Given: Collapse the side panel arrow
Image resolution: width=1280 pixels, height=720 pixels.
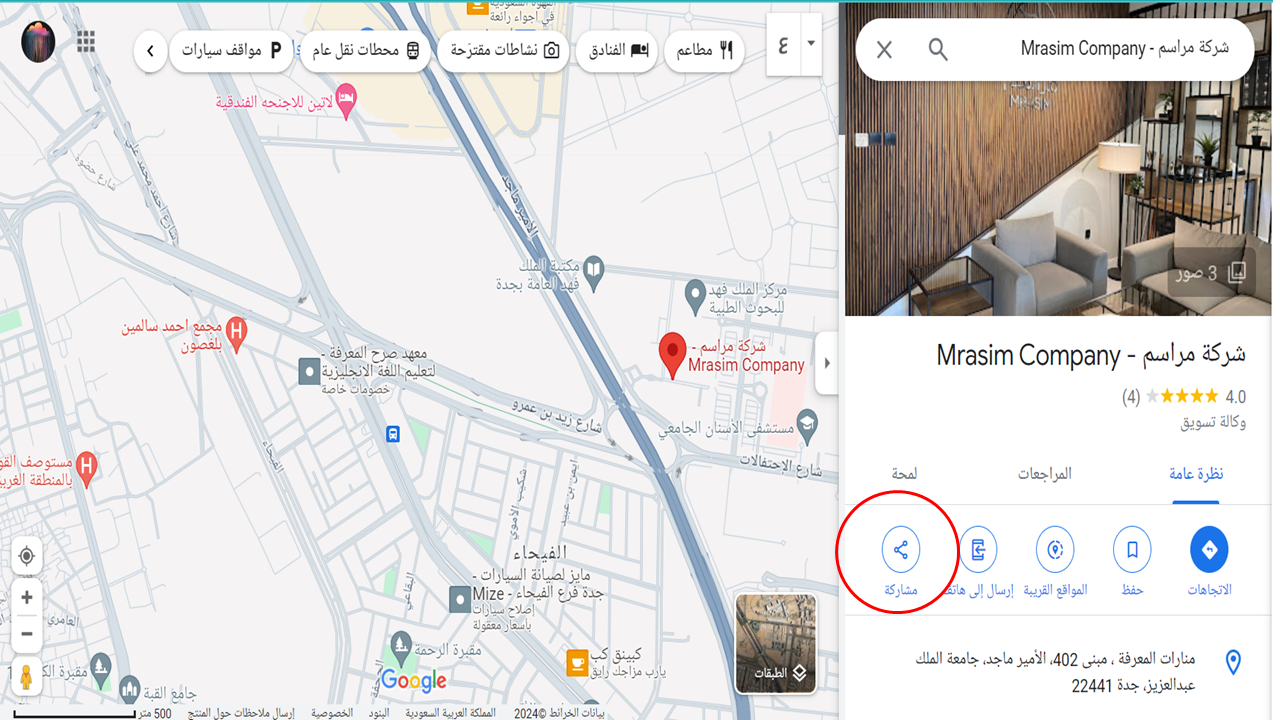Looking at the screenshot, I should (x=826, y=363).
